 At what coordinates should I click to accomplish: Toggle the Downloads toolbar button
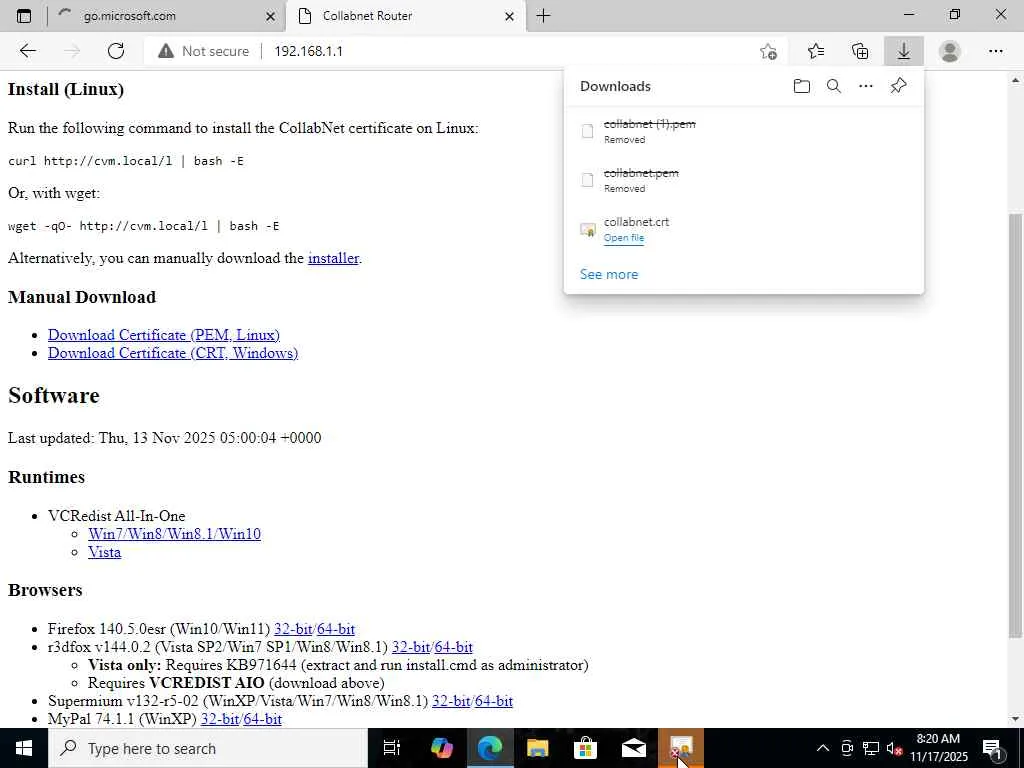click(904, 51)
